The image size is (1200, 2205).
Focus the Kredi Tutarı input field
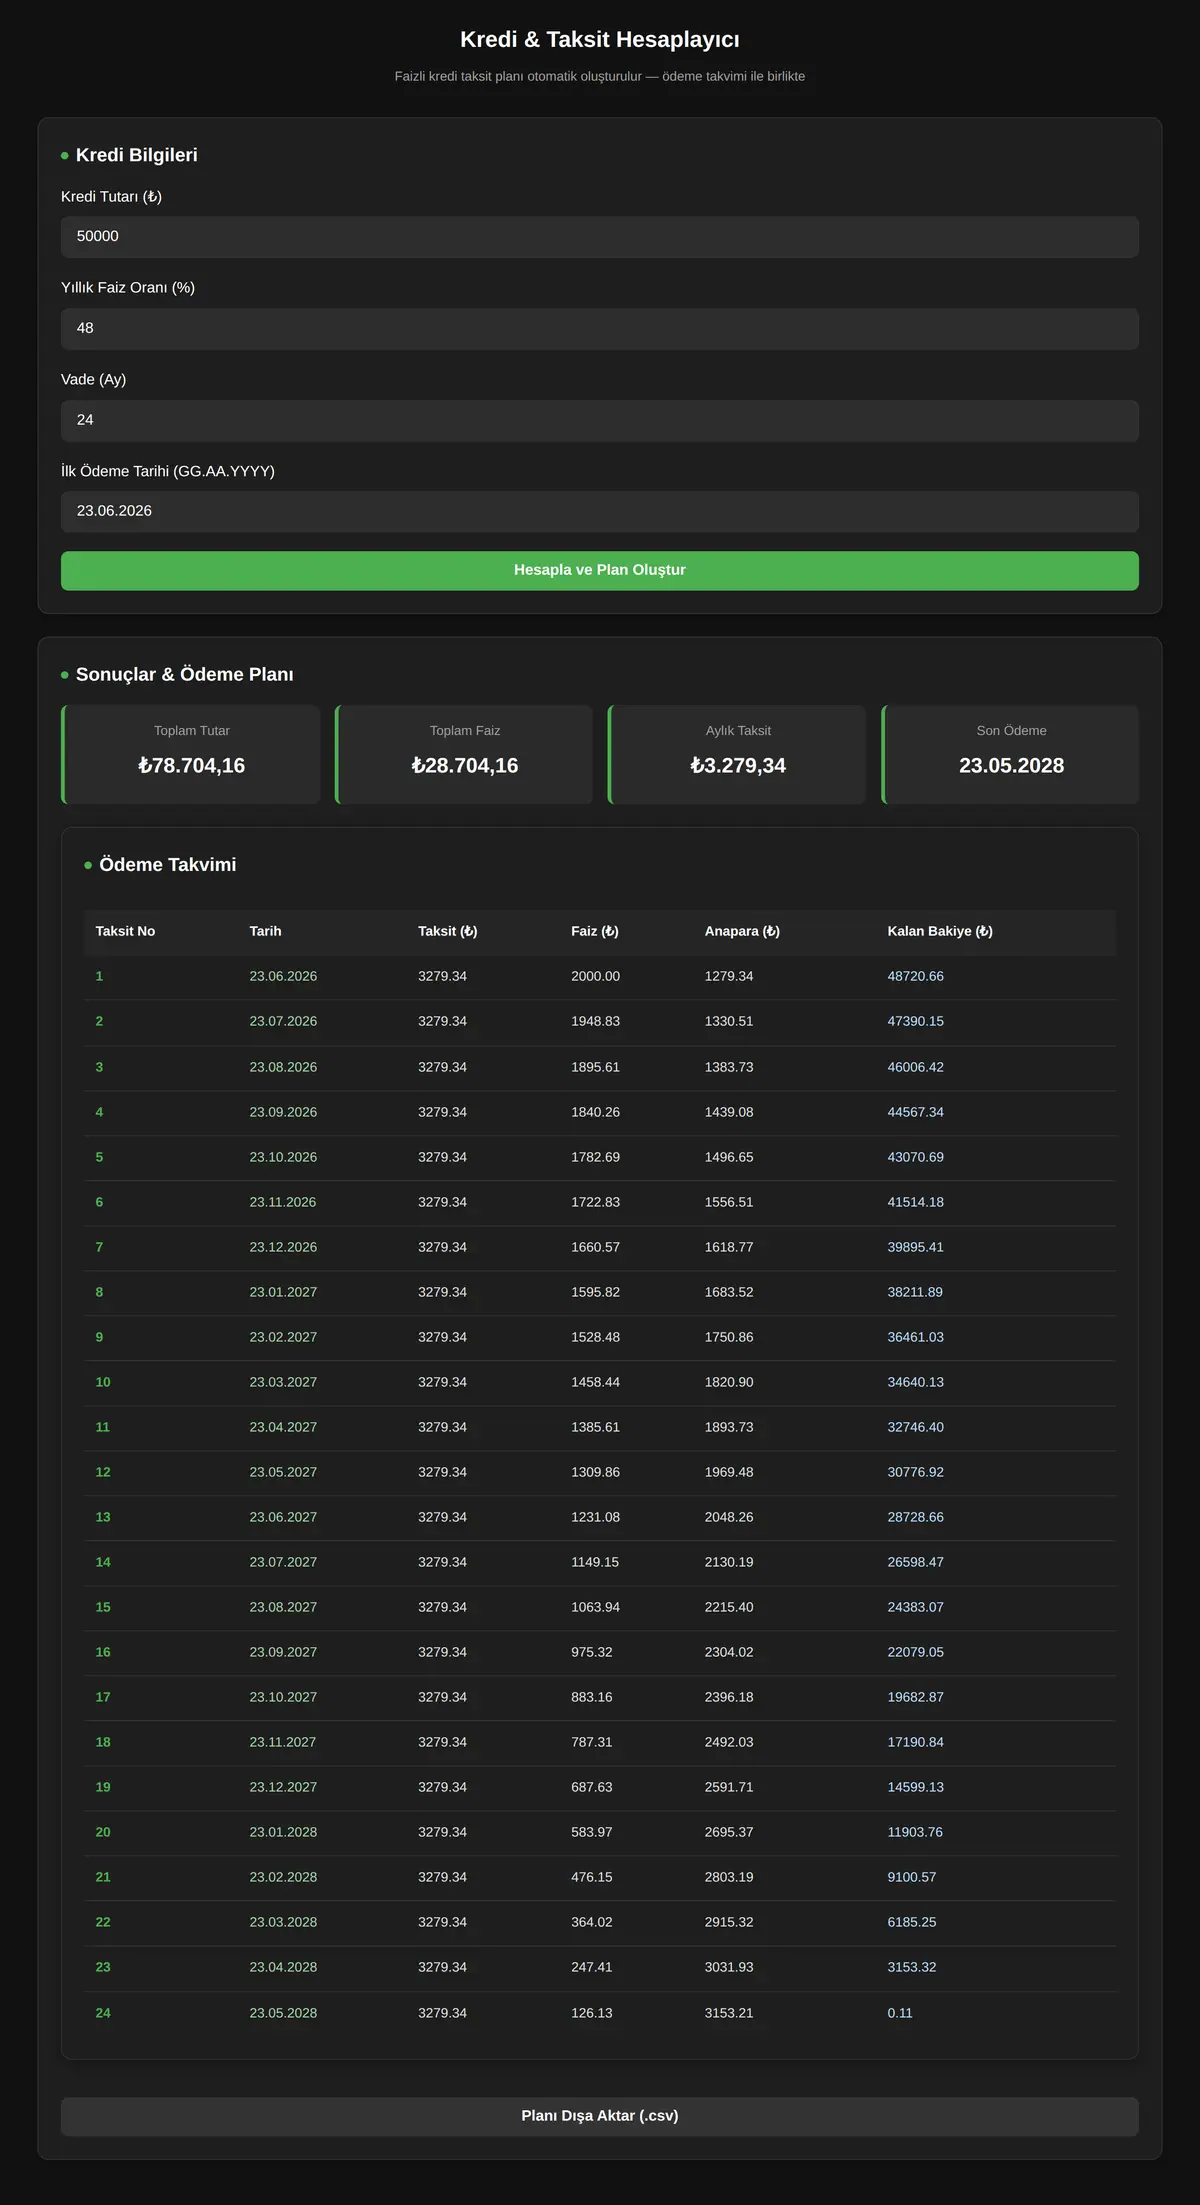600,237
